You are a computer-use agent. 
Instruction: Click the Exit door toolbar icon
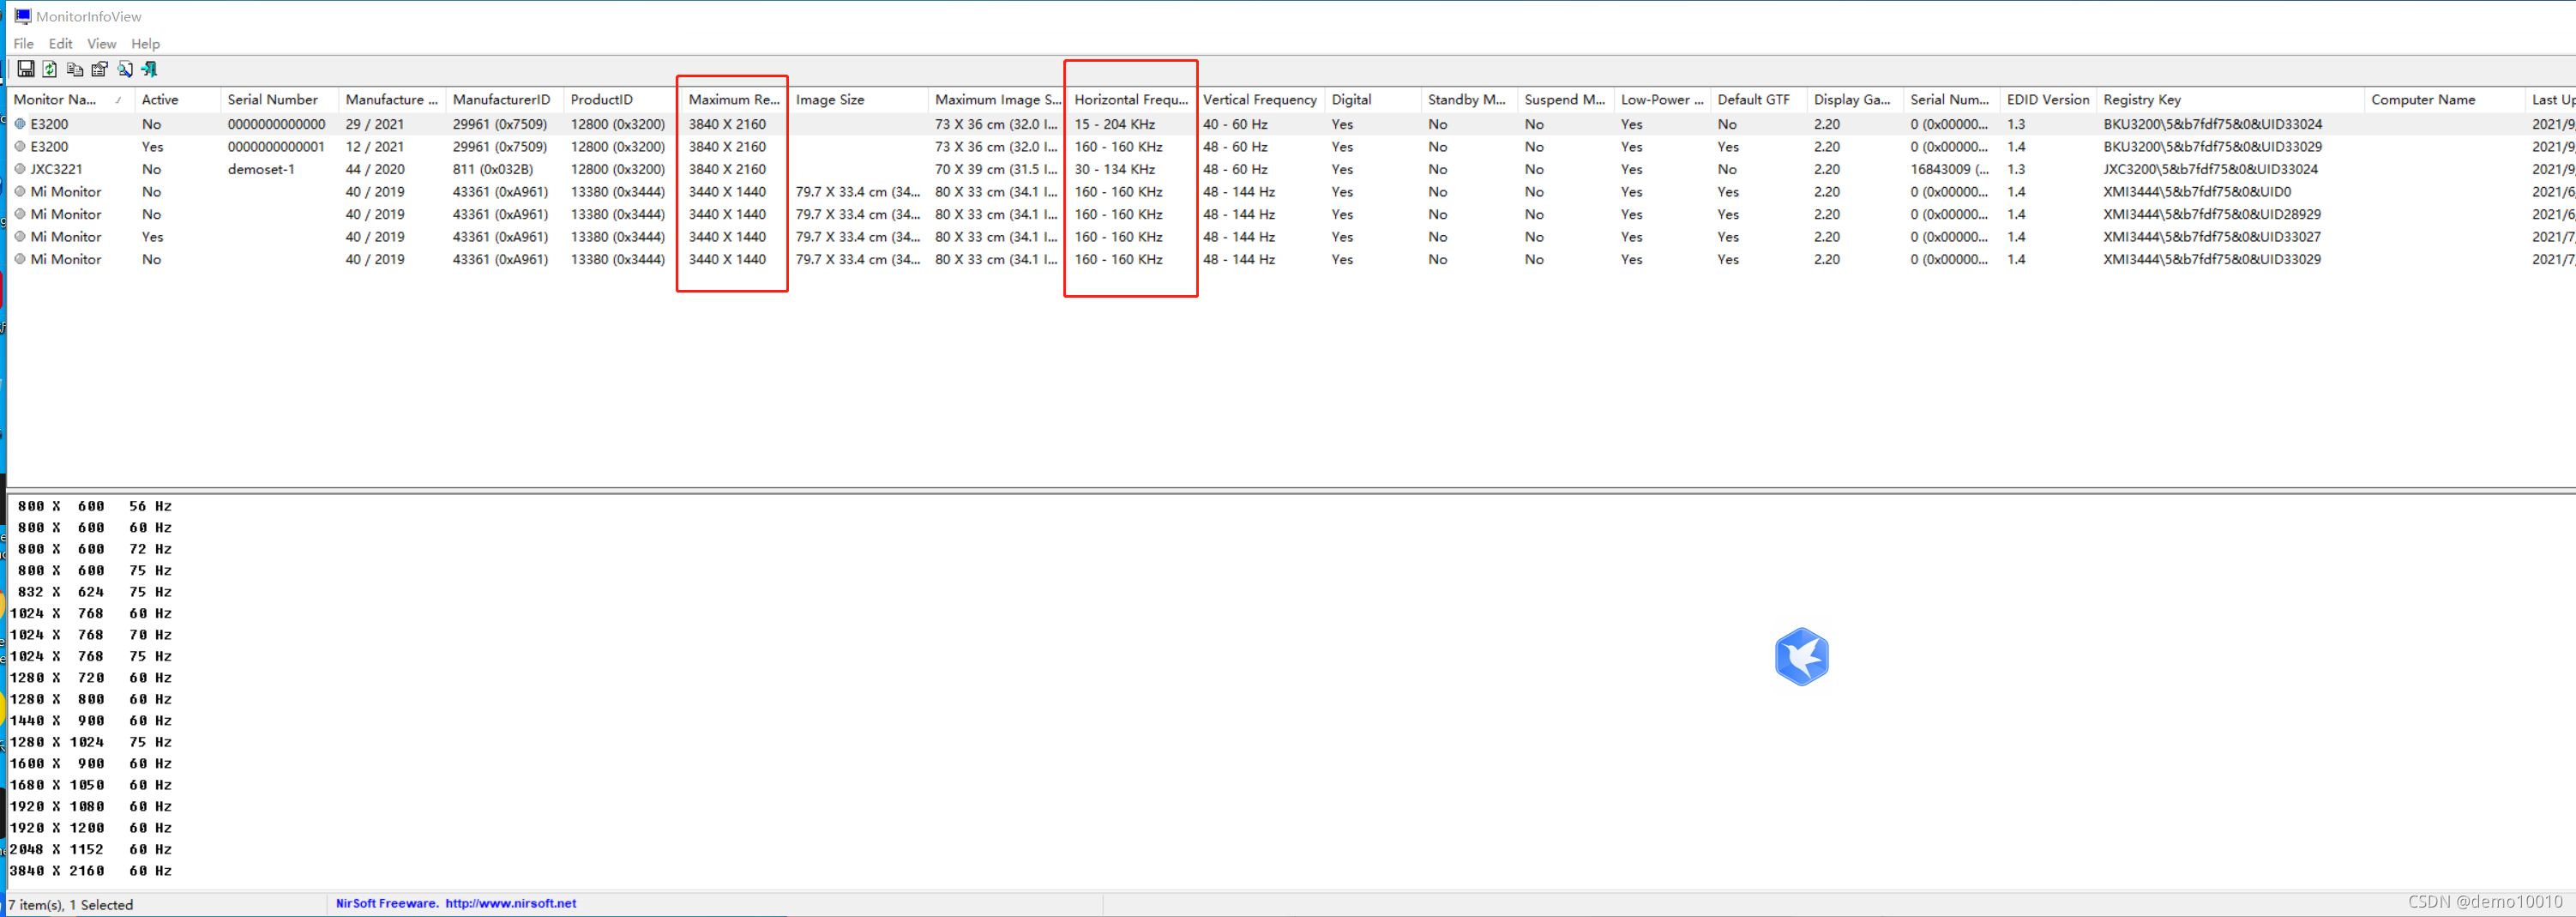click(x=149, y=69)
